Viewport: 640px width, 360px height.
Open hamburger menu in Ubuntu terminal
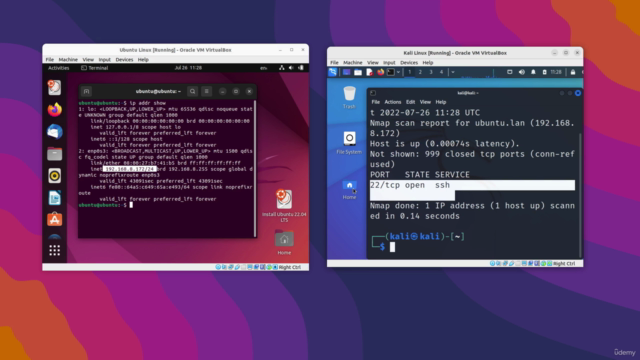(x=207, y=91)
